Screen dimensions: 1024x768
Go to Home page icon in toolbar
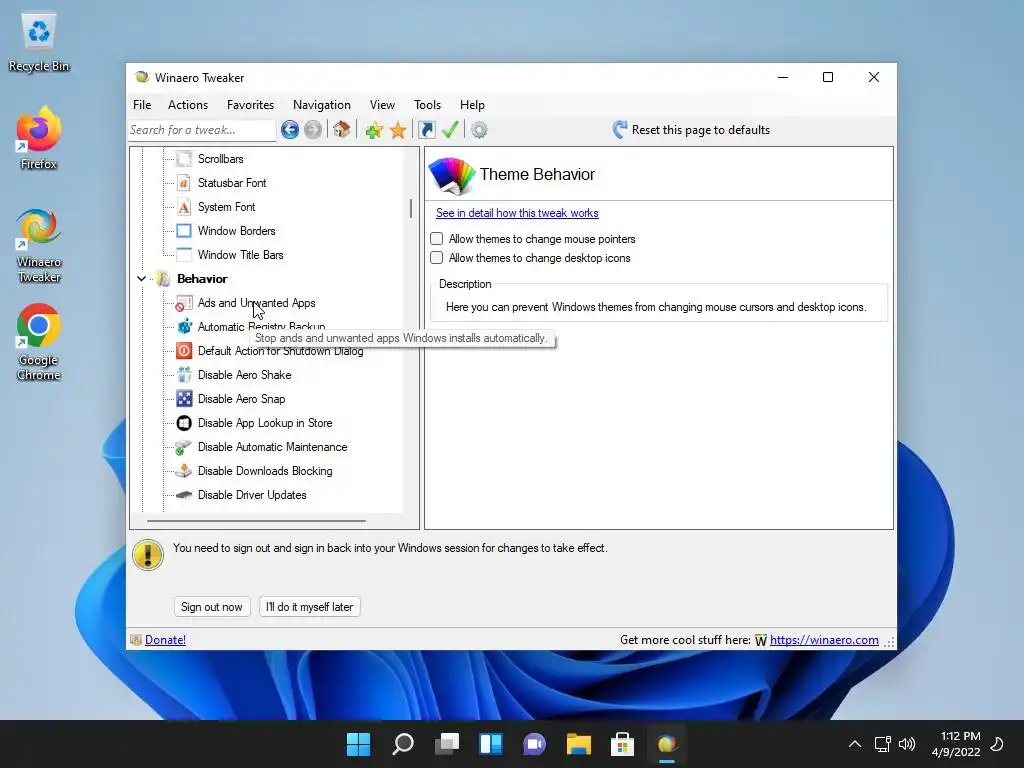341,130
